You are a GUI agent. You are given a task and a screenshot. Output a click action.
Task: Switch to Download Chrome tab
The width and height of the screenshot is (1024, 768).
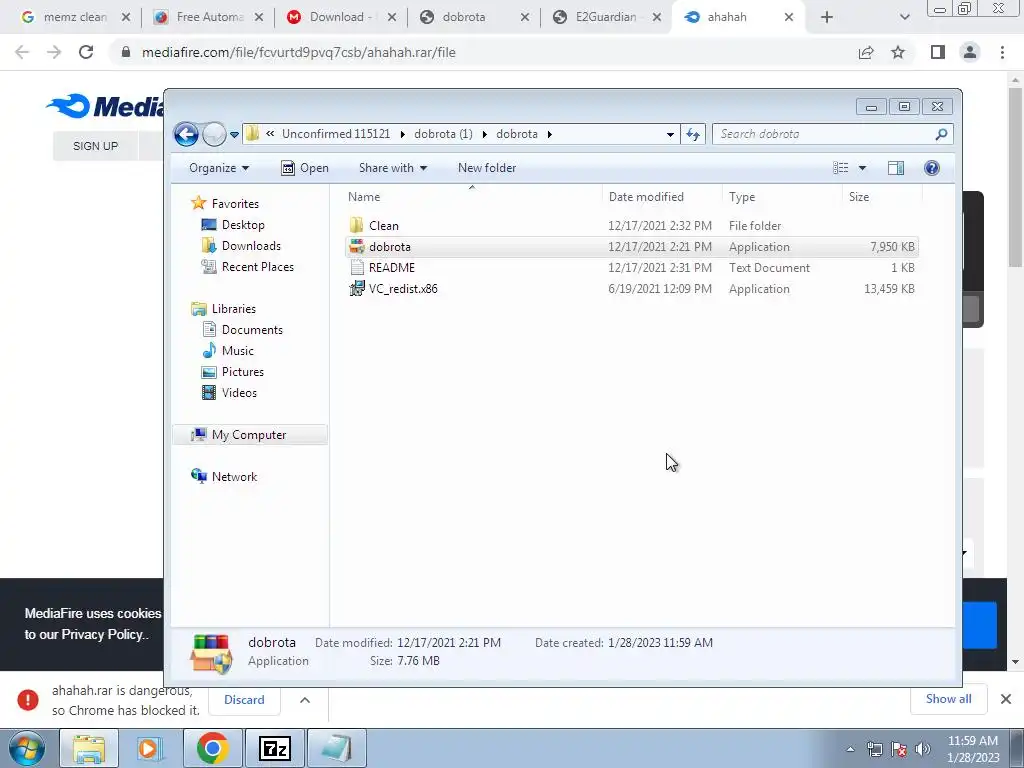[x=342, y=17]
